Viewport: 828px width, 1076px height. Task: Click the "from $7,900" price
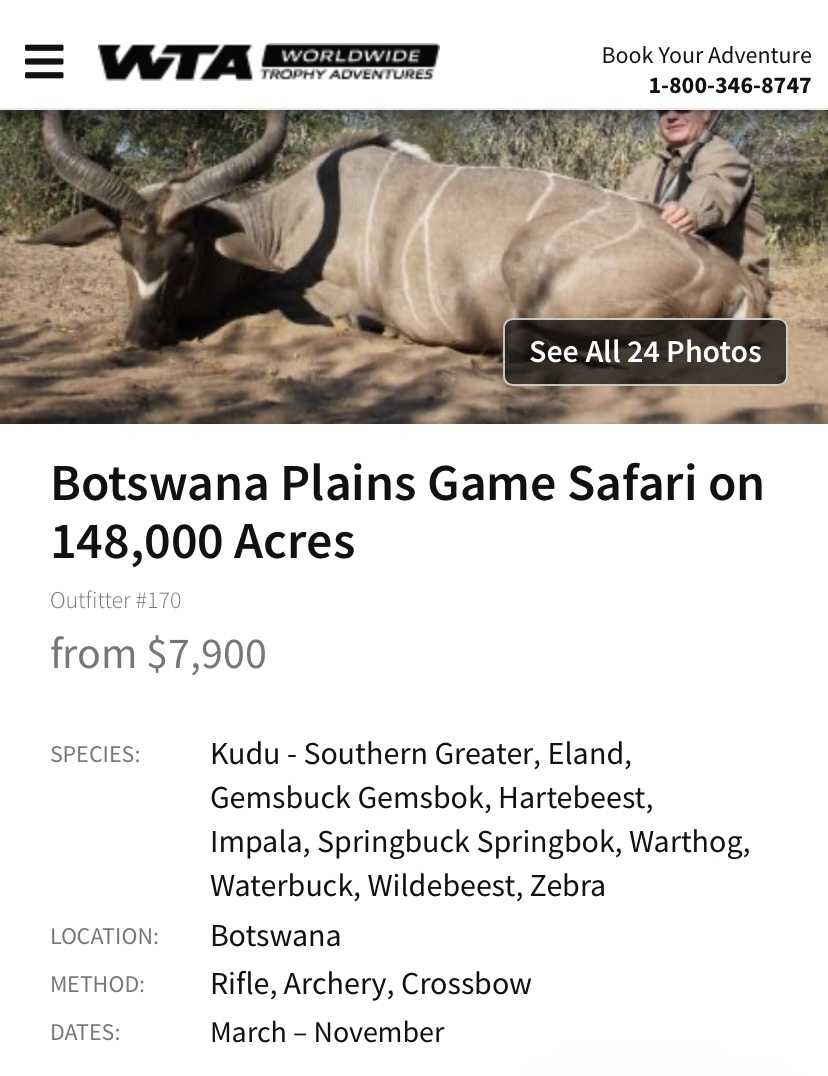[x=158, y=654]
